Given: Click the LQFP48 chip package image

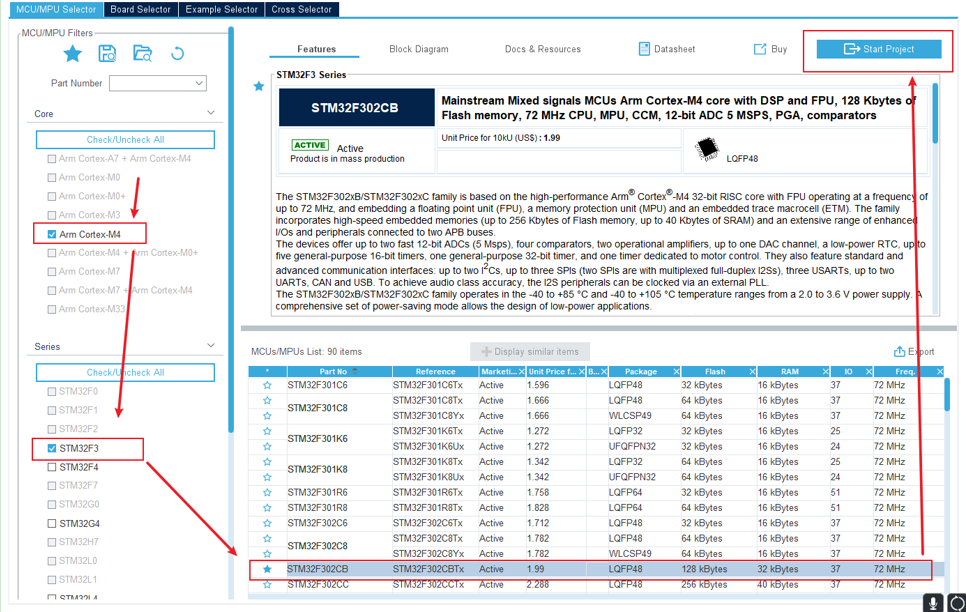Looking at the screenshot, I should (707, 150).
